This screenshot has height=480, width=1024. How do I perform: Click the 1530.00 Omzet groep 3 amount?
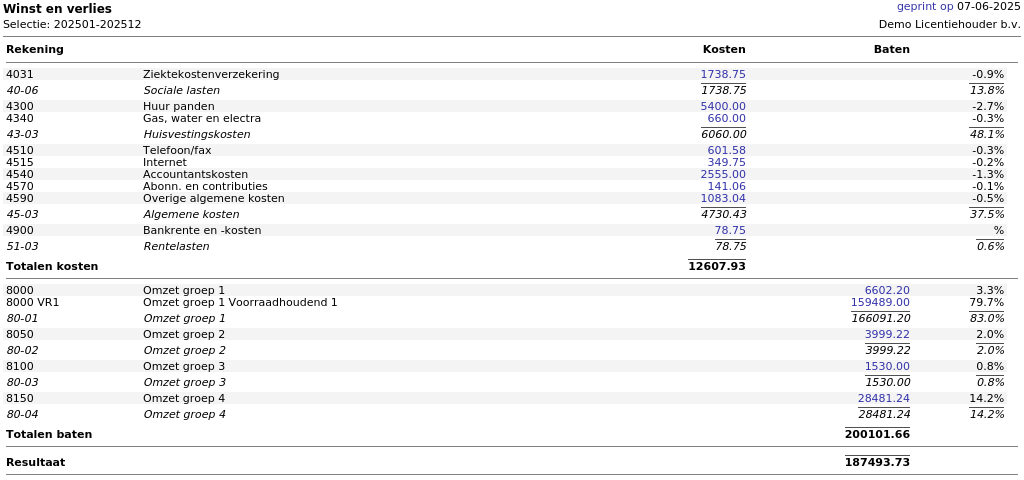pos(887,366)
